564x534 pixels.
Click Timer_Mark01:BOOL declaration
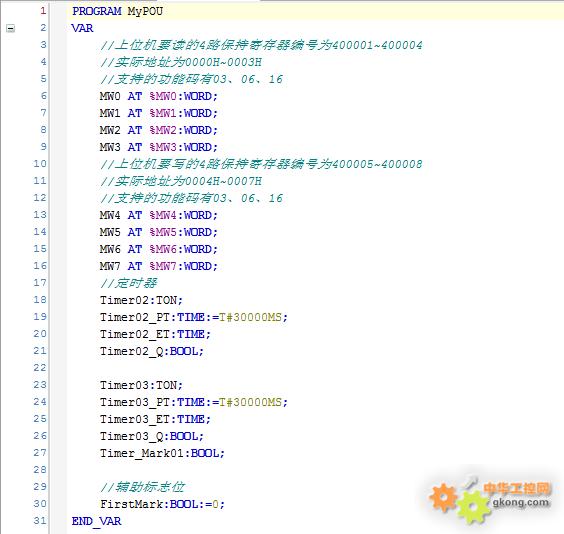point(162,453)
